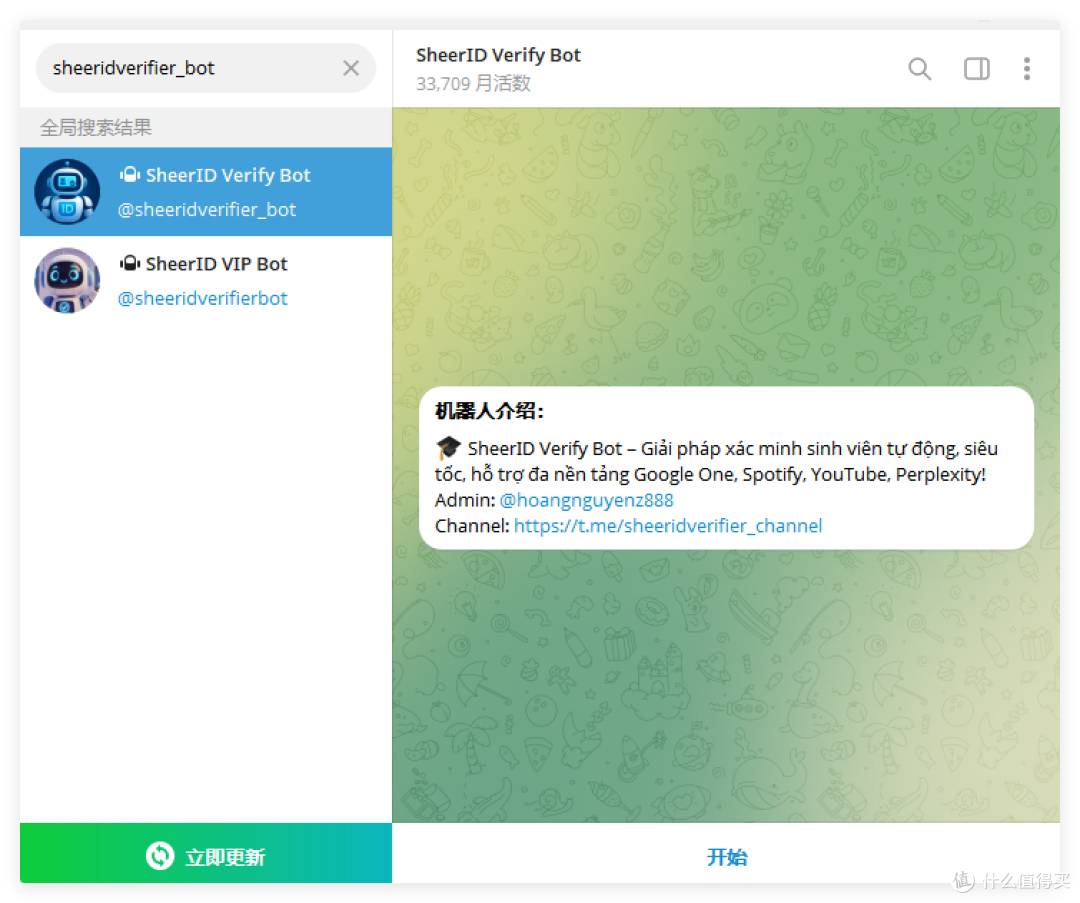The image size is (1080, 903).
Task: Click the green 立即更新 update button
Action: (x=206, y=853)
